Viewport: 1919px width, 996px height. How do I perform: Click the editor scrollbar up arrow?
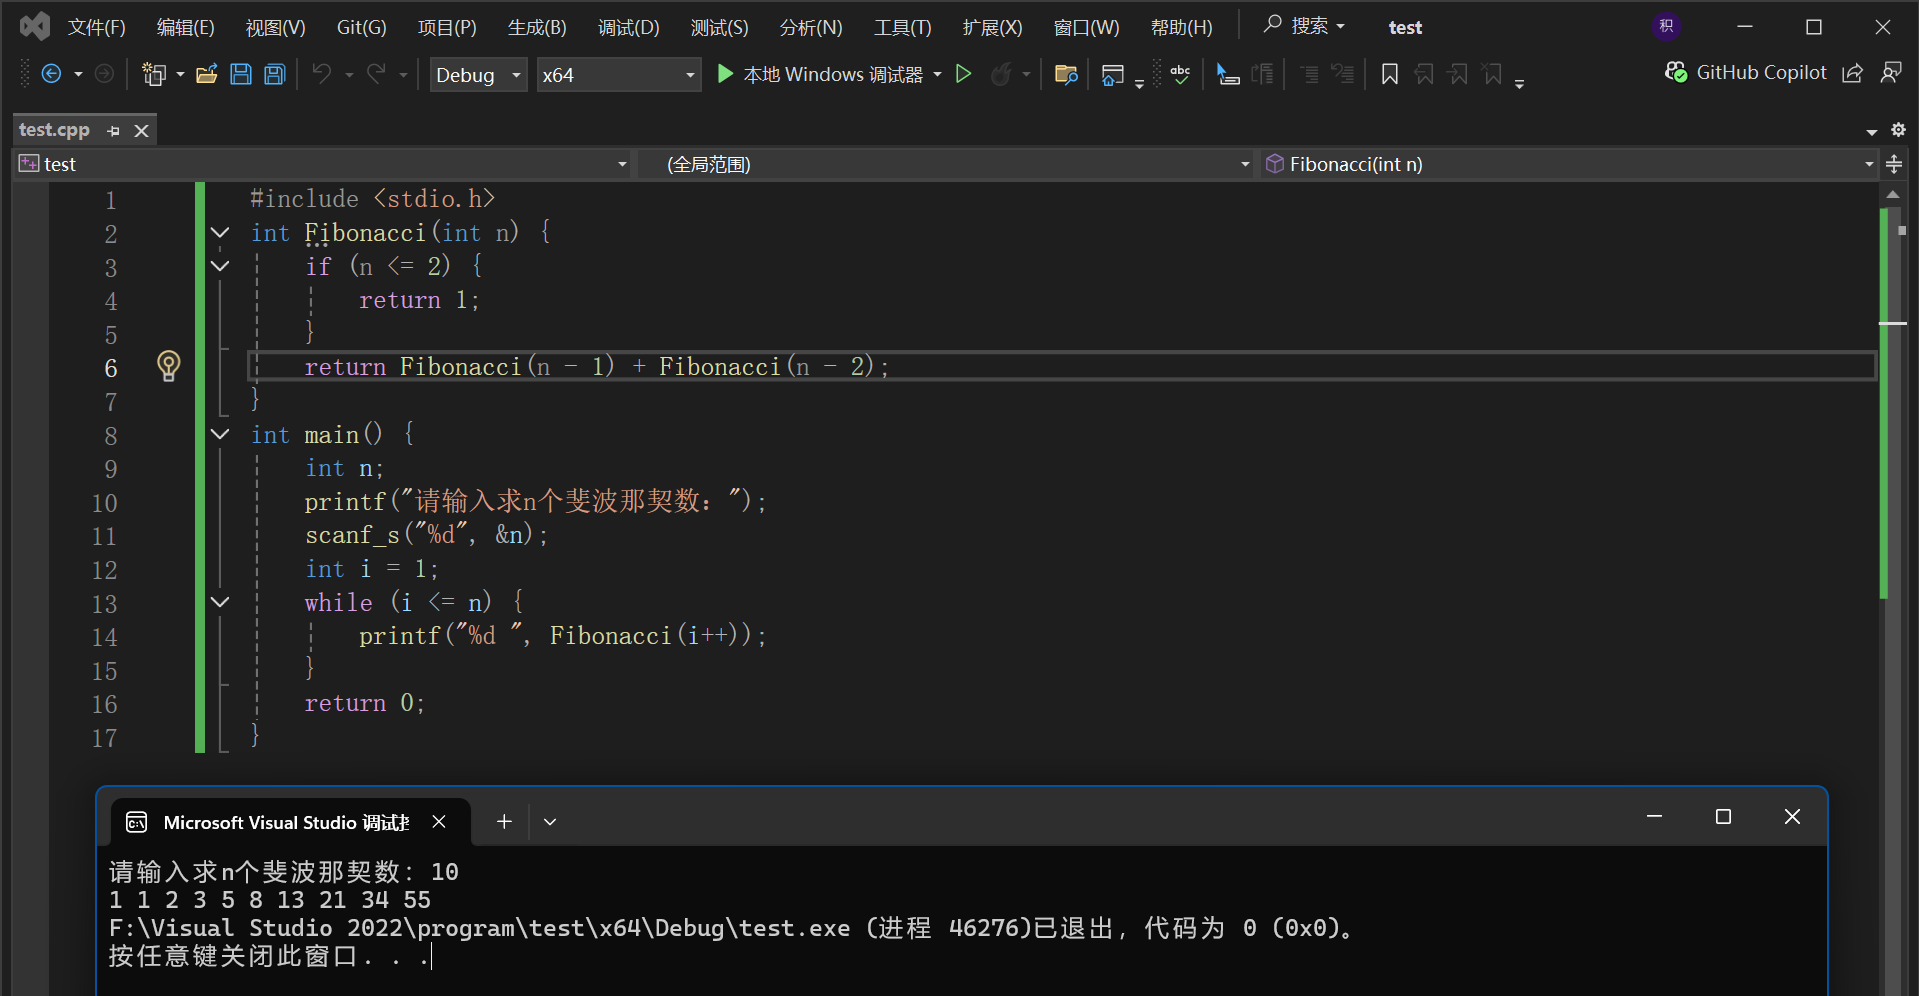tap(1893, 194)
